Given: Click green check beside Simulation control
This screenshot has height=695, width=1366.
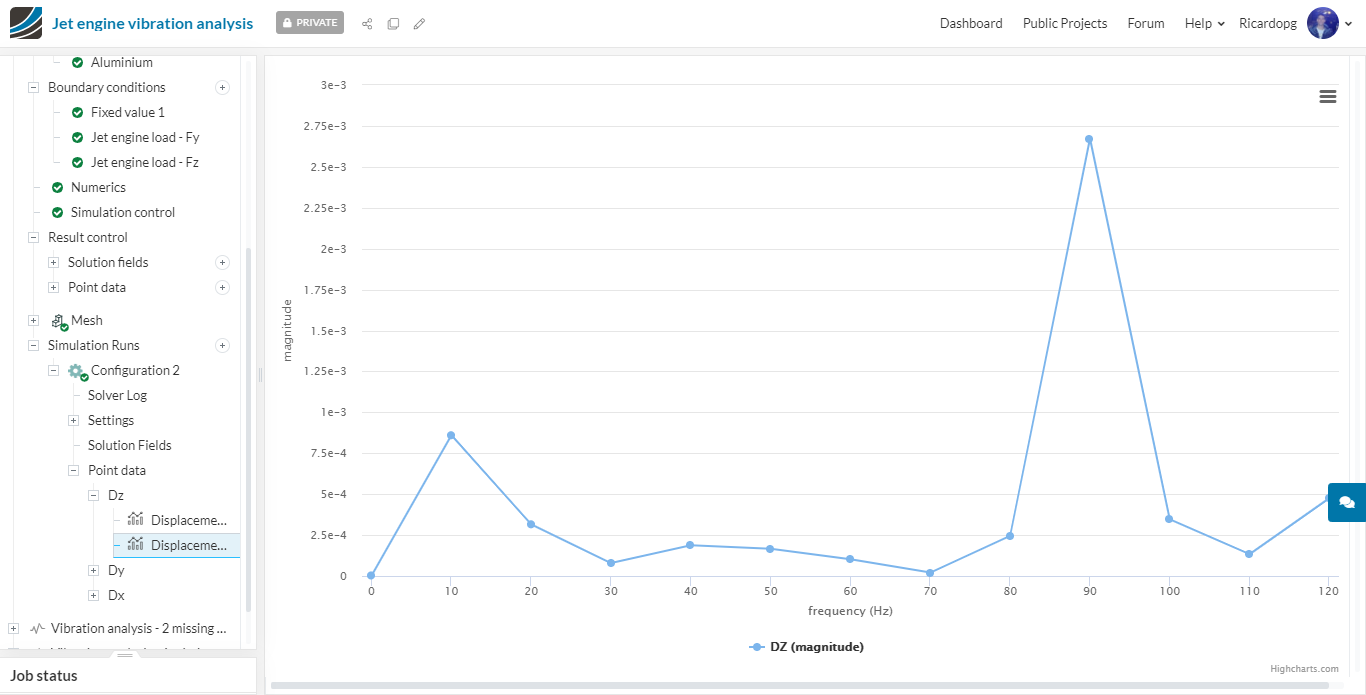Looking at the screenshot, I should (x=57, y=212).
